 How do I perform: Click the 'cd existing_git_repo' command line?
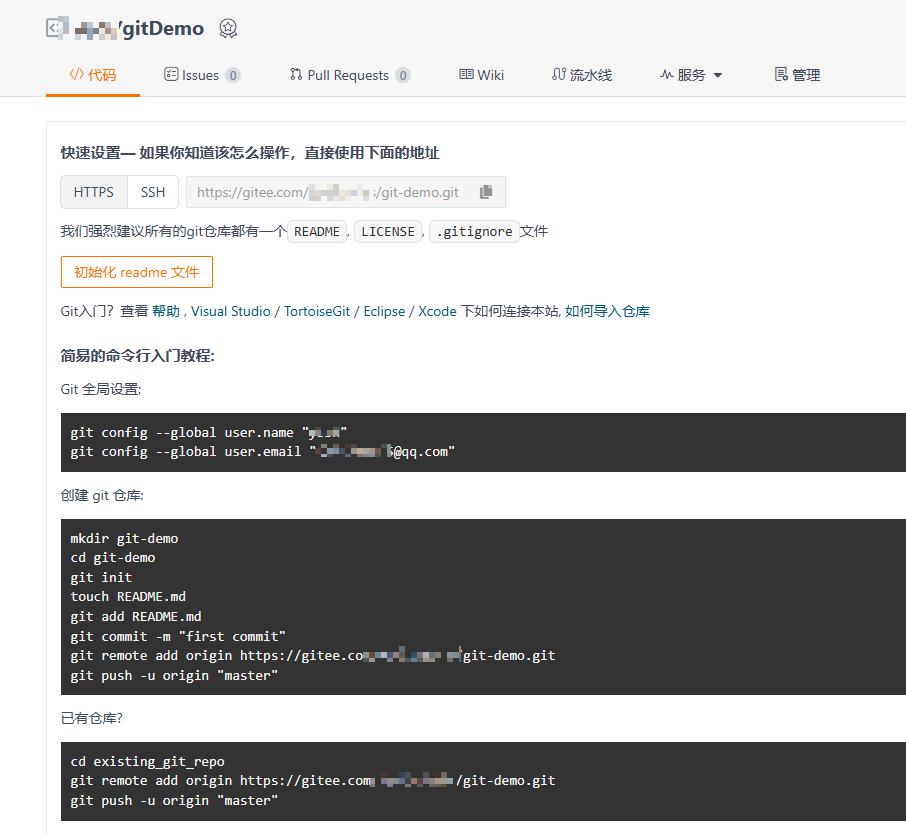tap(147, 761)
